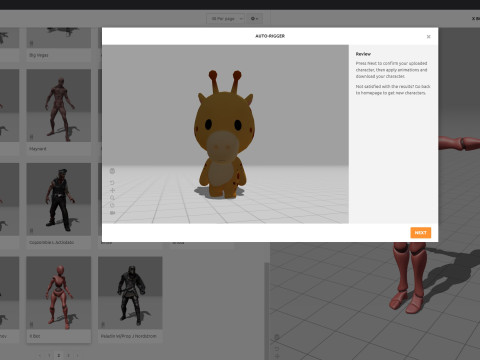Image resolution: width=480 pixels, height=360 pixels.
Task: Toggle skeleton view icon in Auto-Rigger viewport
Action: pyautogui.click(x=112, y=171)
